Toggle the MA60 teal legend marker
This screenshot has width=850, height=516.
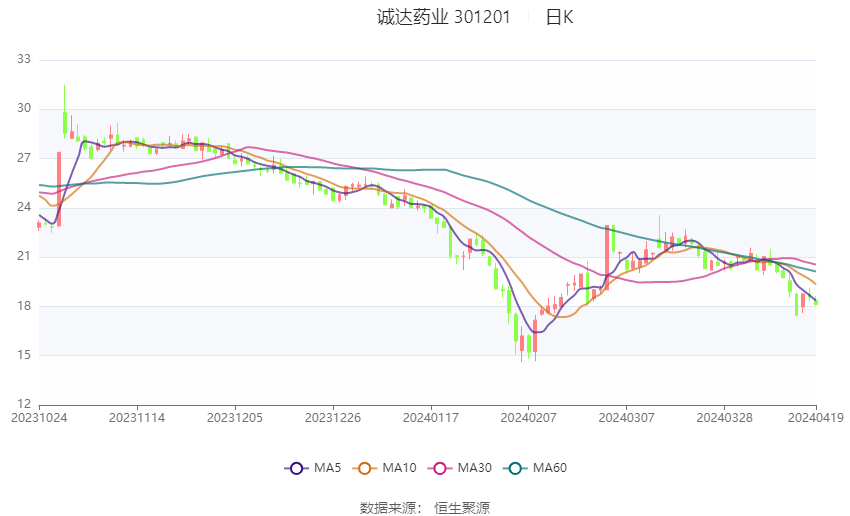pyautogui.click(x=515, y=468)
